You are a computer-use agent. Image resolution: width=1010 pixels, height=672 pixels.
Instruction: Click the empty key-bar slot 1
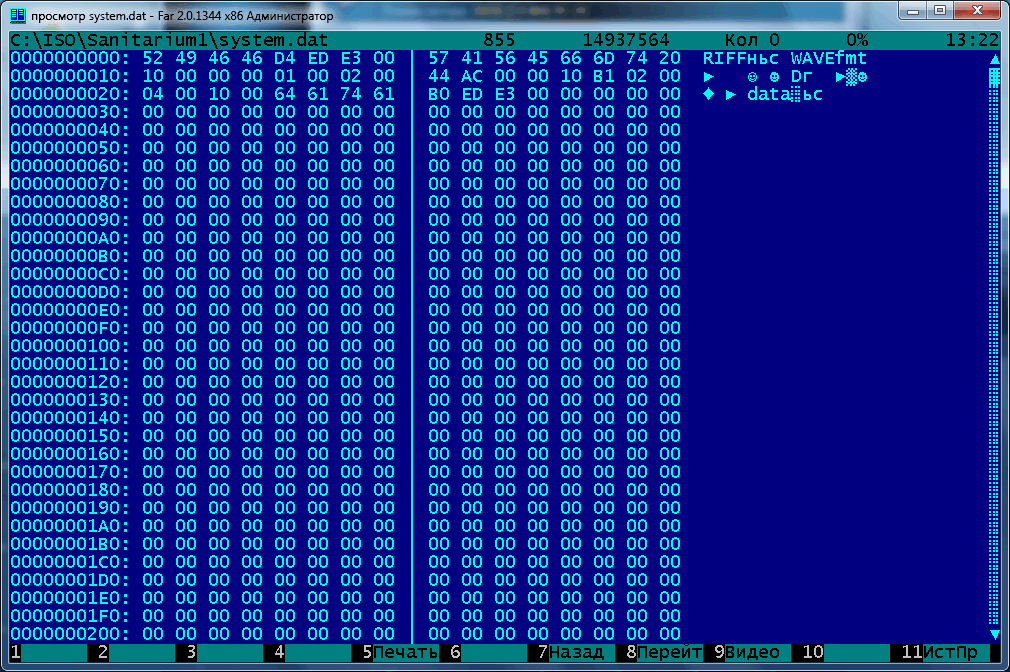pyautogui.click(x=49, y=652)
